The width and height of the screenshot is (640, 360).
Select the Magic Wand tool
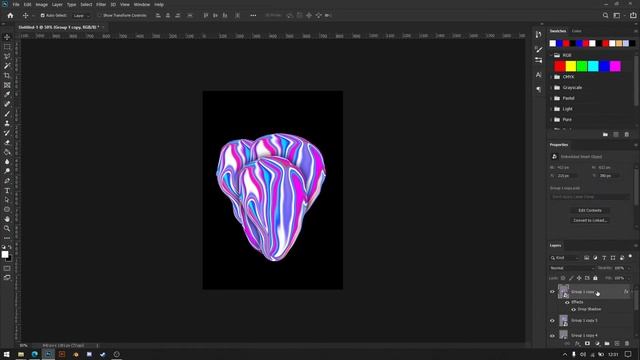tap(7, 66)
